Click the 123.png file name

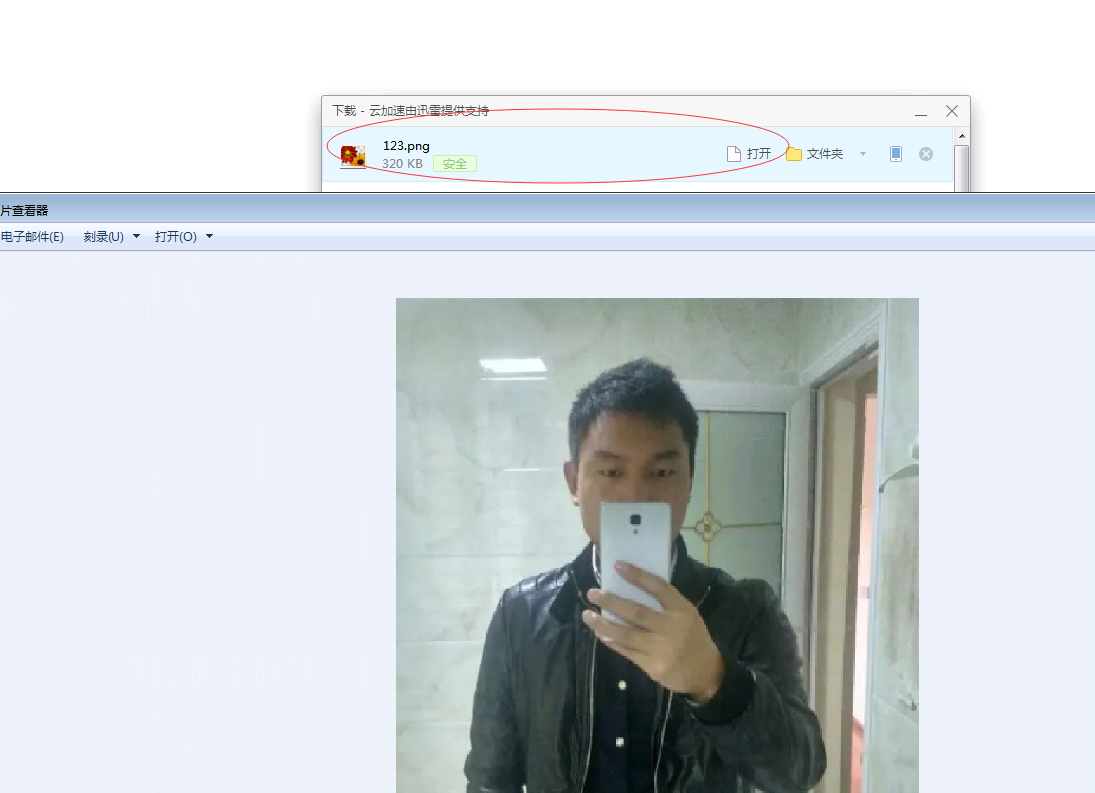coord(406,146)
